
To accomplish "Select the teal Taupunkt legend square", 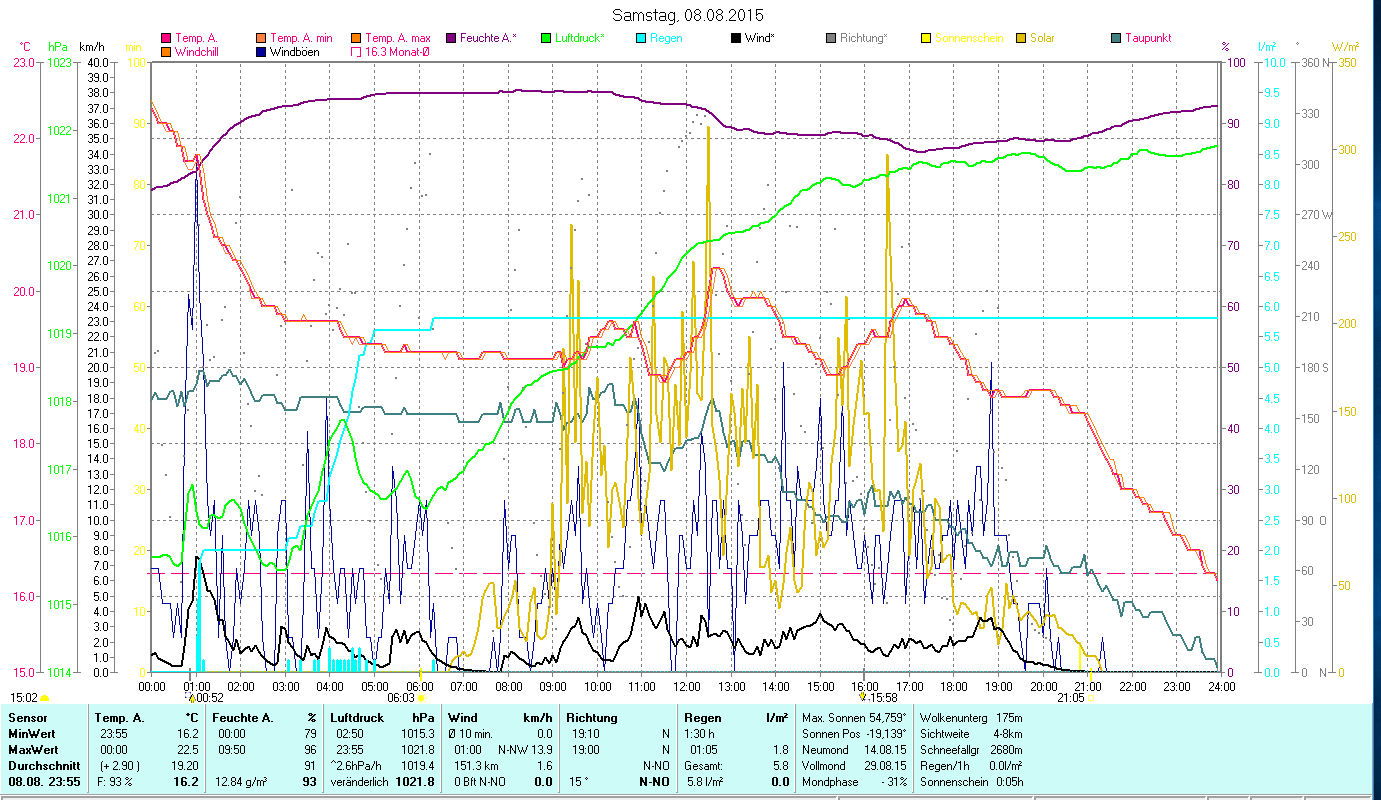I will tap(1115, 38).
